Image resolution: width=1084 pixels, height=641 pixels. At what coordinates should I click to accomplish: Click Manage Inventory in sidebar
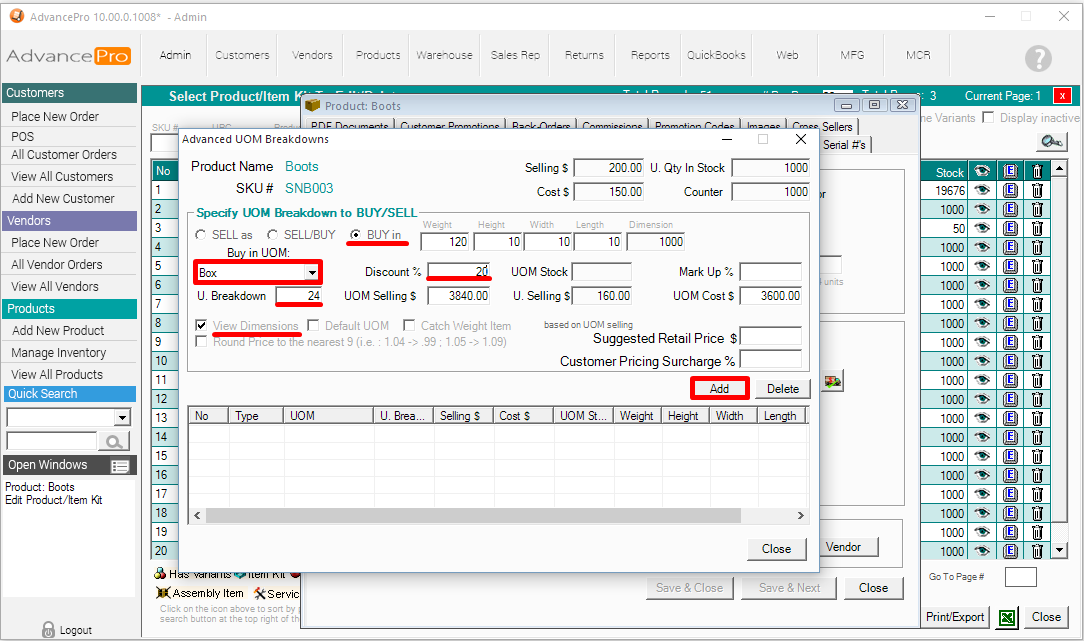pyautogui.click(x=58, y=353)
